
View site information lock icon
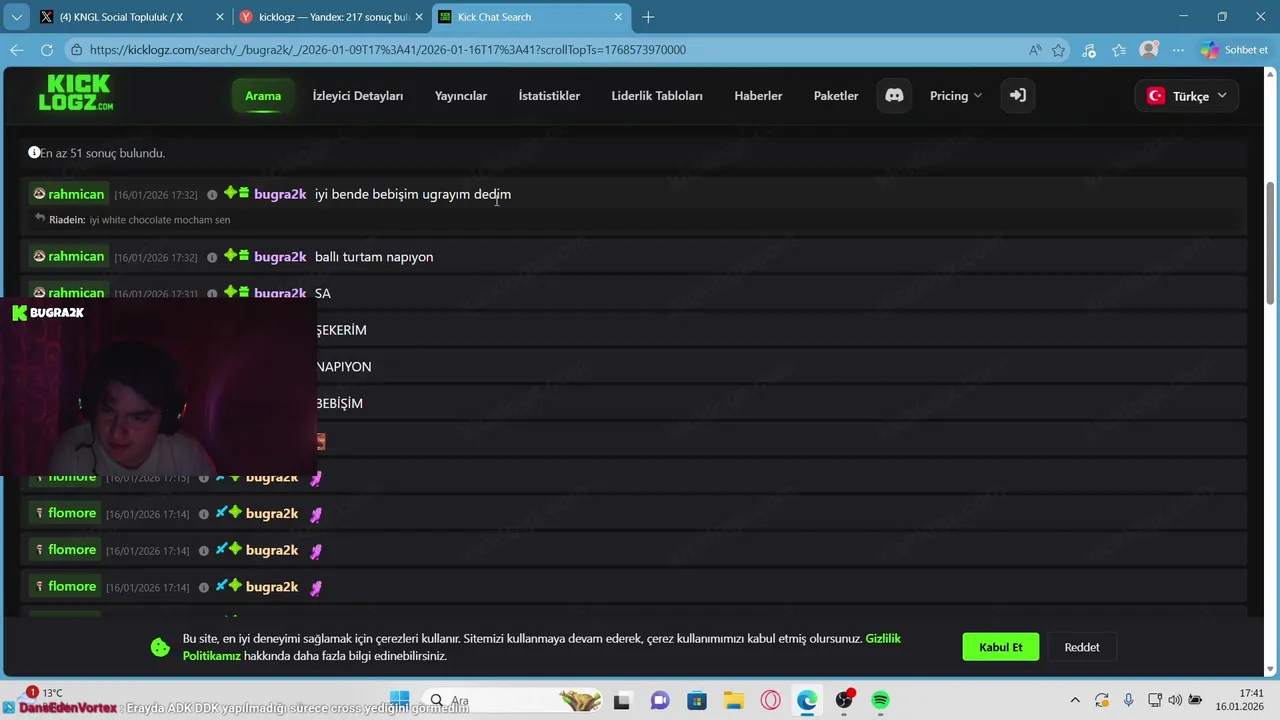coord(76,50)
